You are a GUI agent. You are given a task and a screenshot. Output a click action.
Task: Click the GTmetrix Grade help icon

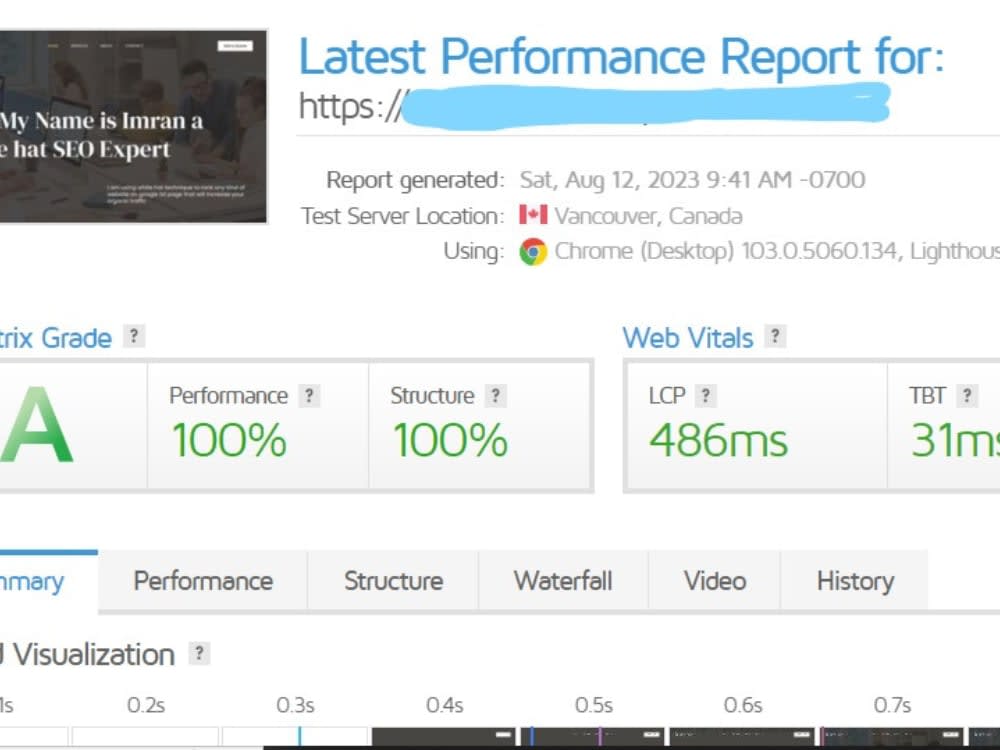coord(134,336)
